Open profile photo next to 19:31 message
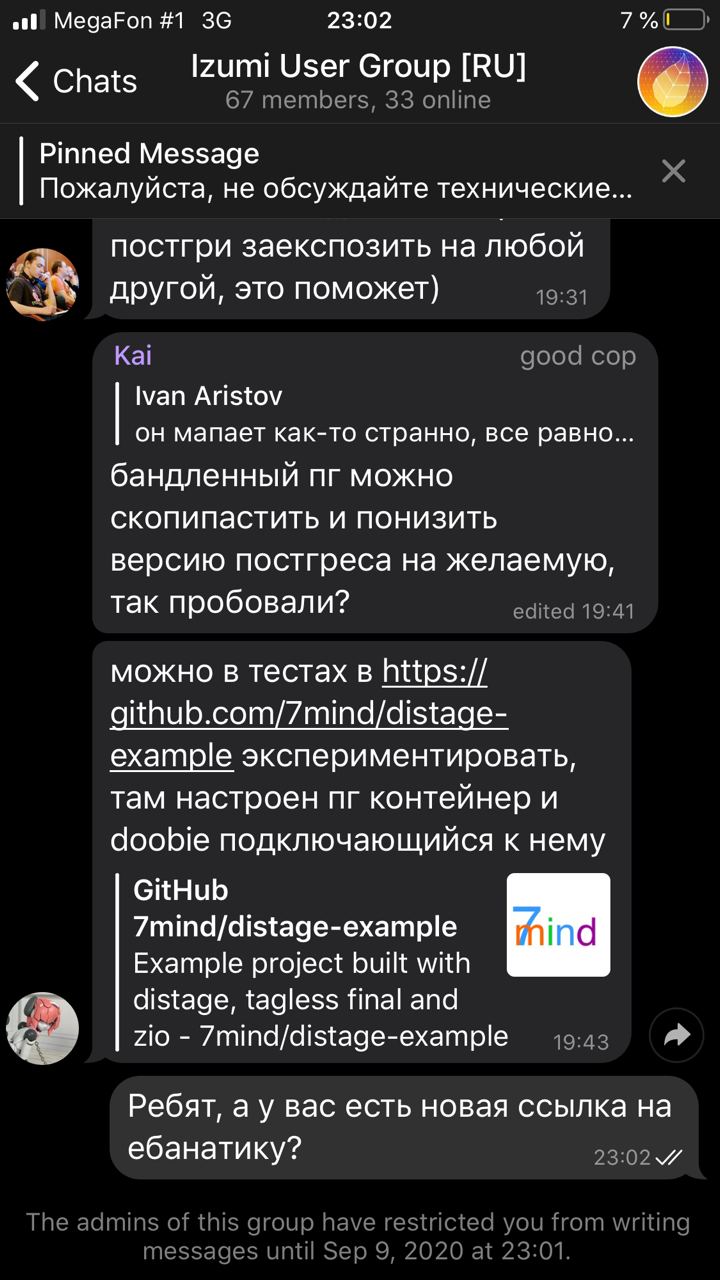 42,284
